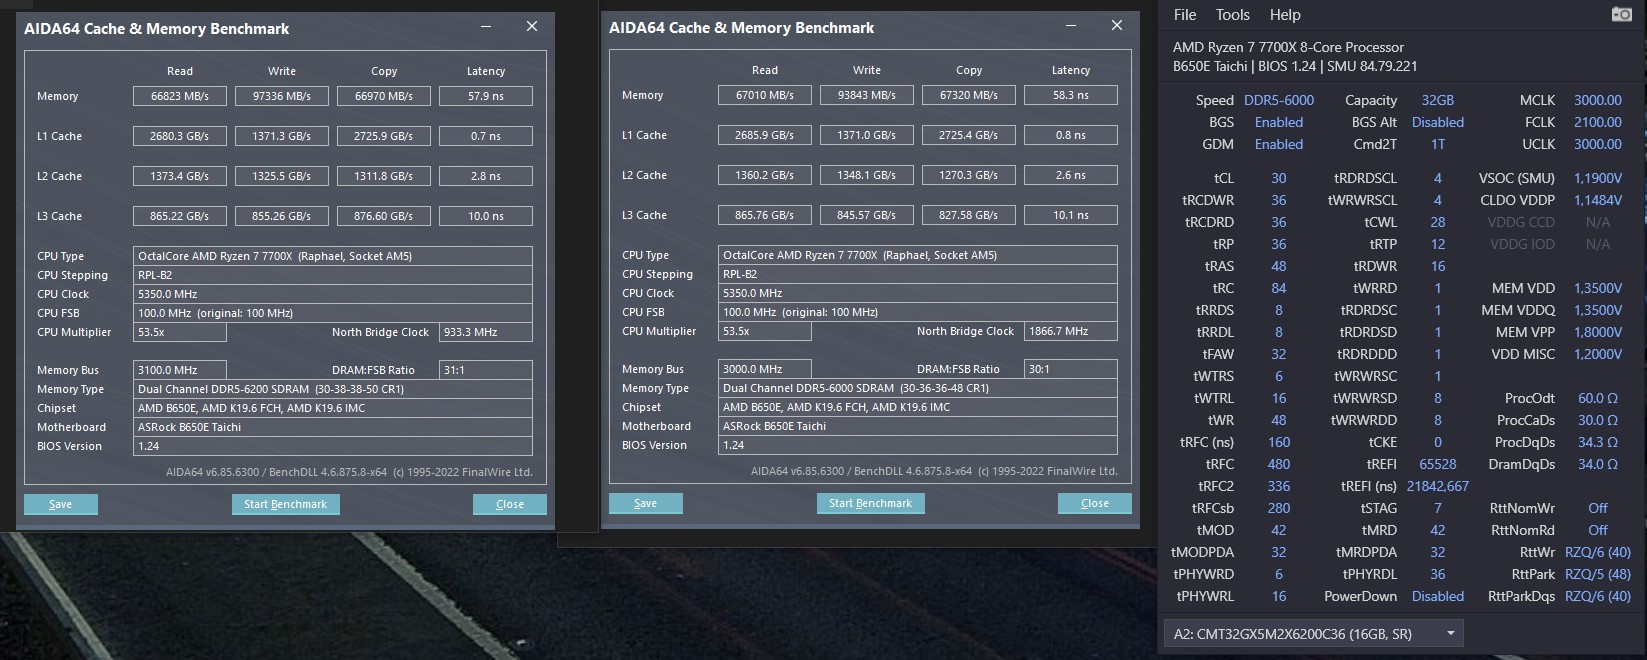Expand the A2 memory module dropdown
The width and height of the screenshot is (1647, 660).
click(1314, 633)
